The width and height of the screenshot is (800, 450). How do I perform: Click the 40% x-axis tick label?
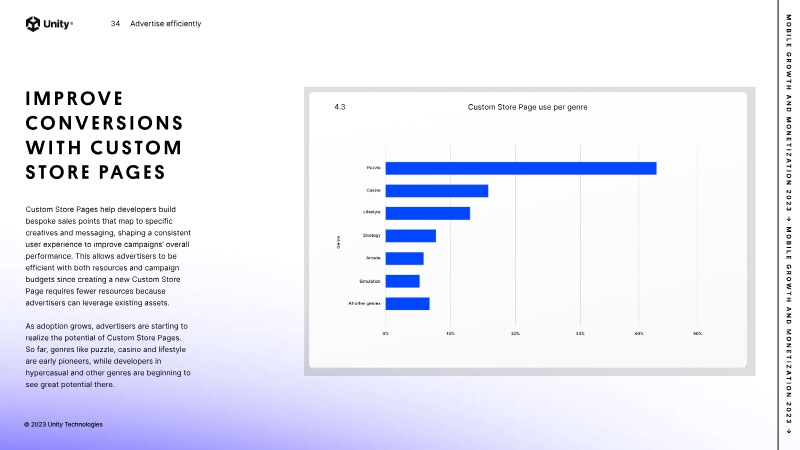click(x=639, y=333)
